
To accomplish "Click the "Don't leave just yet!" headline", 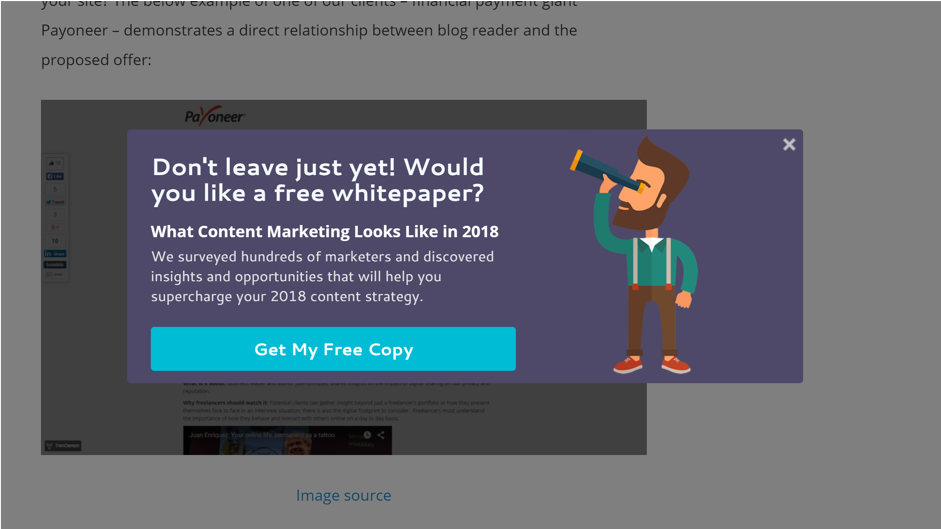I will (x=317, y=180).
